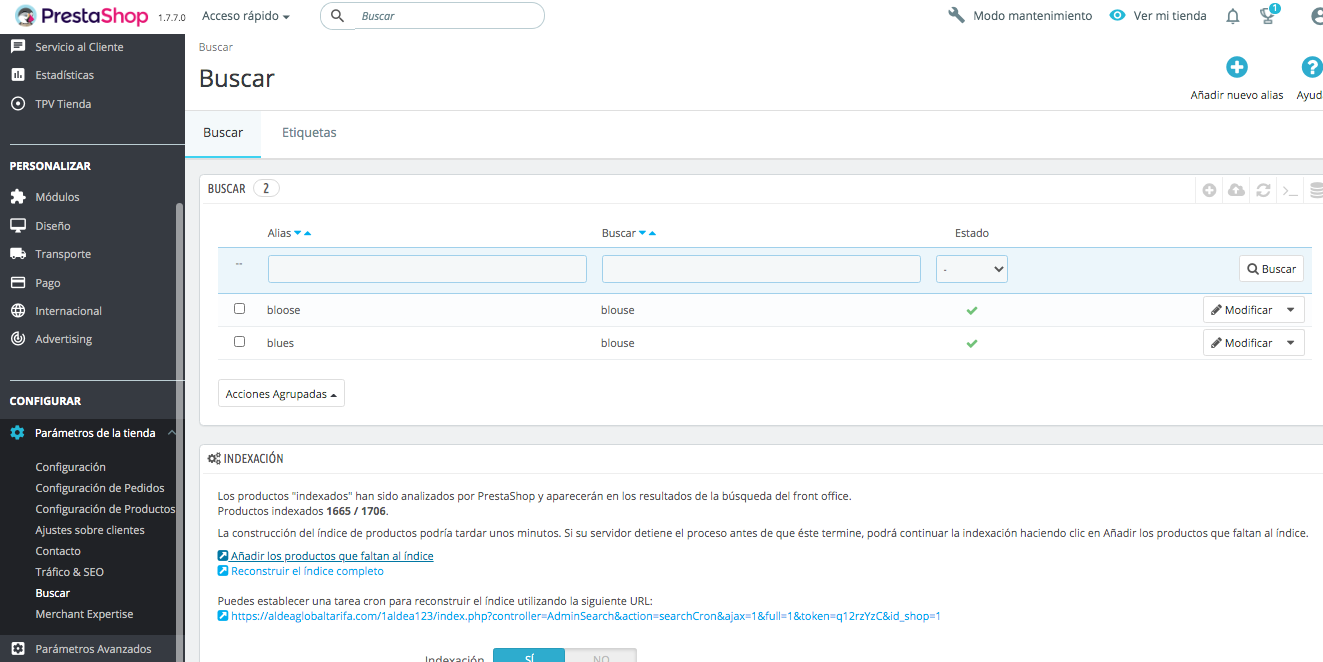Click the Módulos puzzle icon
The width and height of the screenshot is (1323, 662).
tap(17, 197)
